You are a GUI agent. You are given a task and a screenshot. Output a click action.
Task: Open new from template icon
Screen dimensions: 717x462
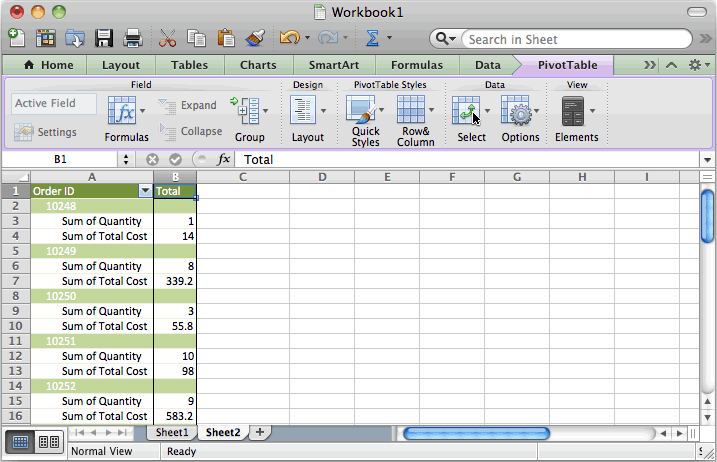coord(45,38)
